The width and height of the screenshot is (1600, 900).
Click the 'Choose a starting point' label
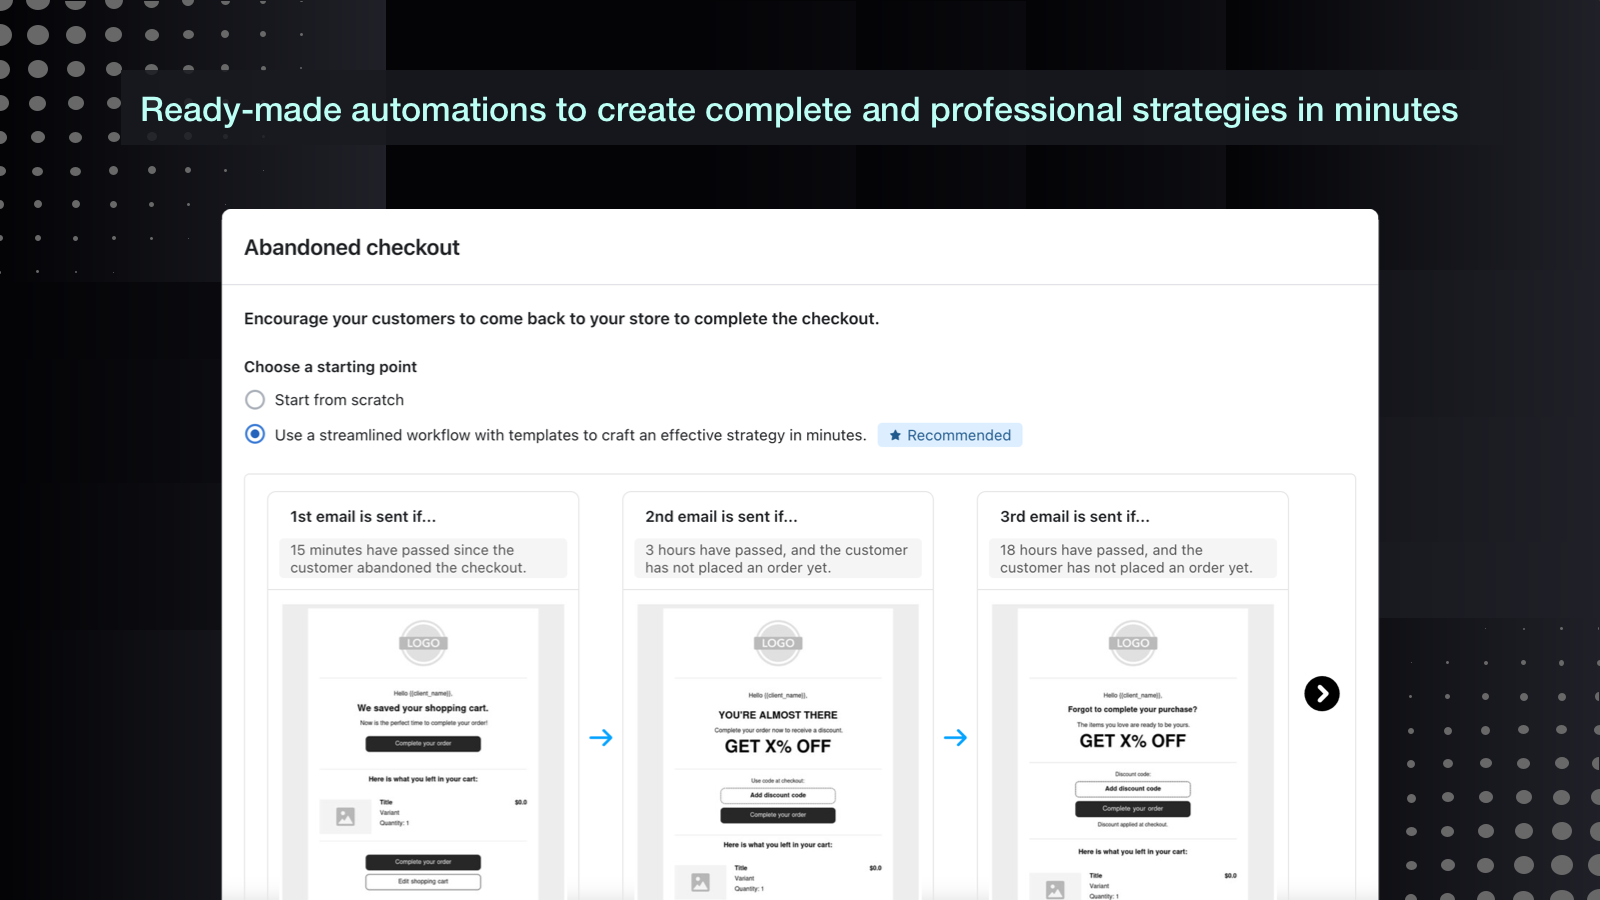click(x=330, y=367)
